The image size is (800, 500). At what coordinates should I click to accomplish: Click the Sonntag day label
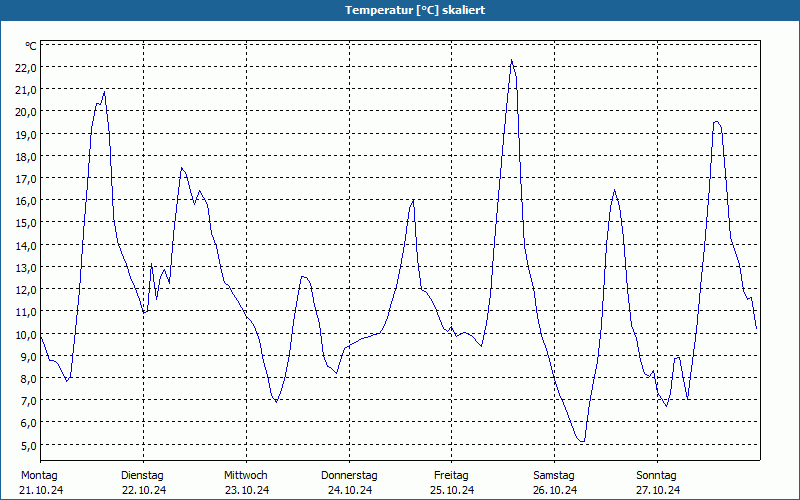pyautogui.click(x=656, y=476)
